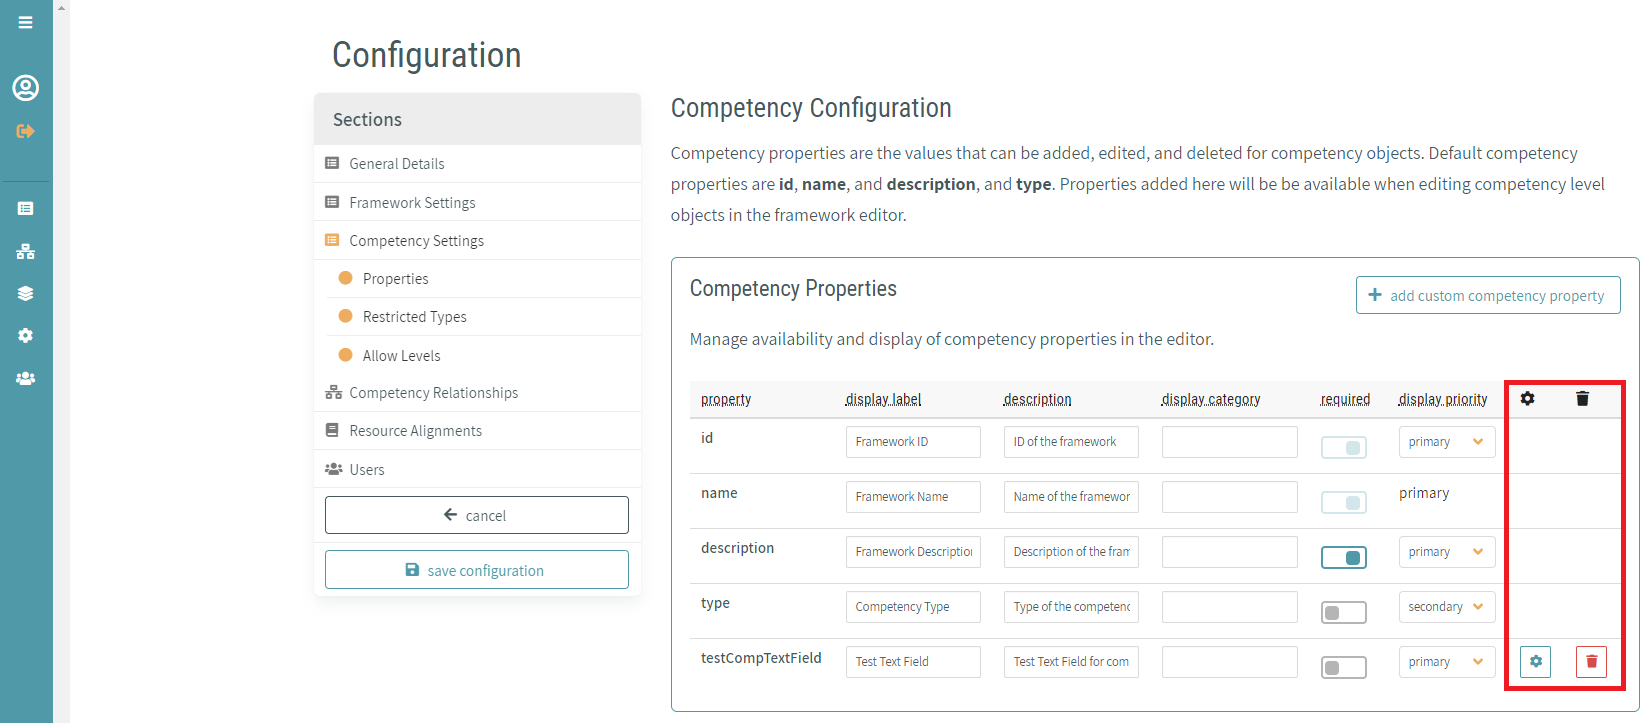Click the save configuration button
The height and width of the screenshot is (723, 1651).
coord(477,570)
